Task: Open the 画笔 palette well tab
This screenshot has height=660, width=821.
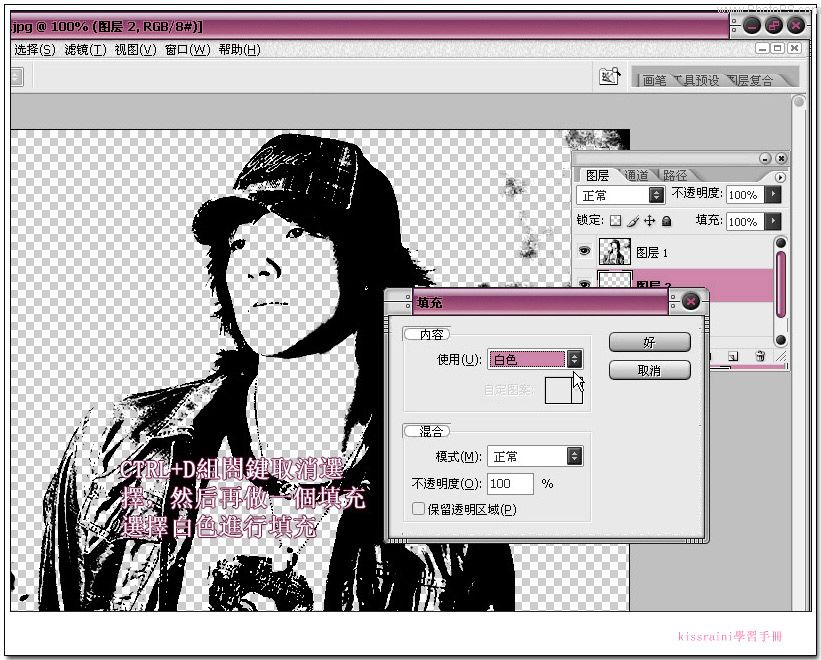Action: pyautogui.click(x=654, y=81)
